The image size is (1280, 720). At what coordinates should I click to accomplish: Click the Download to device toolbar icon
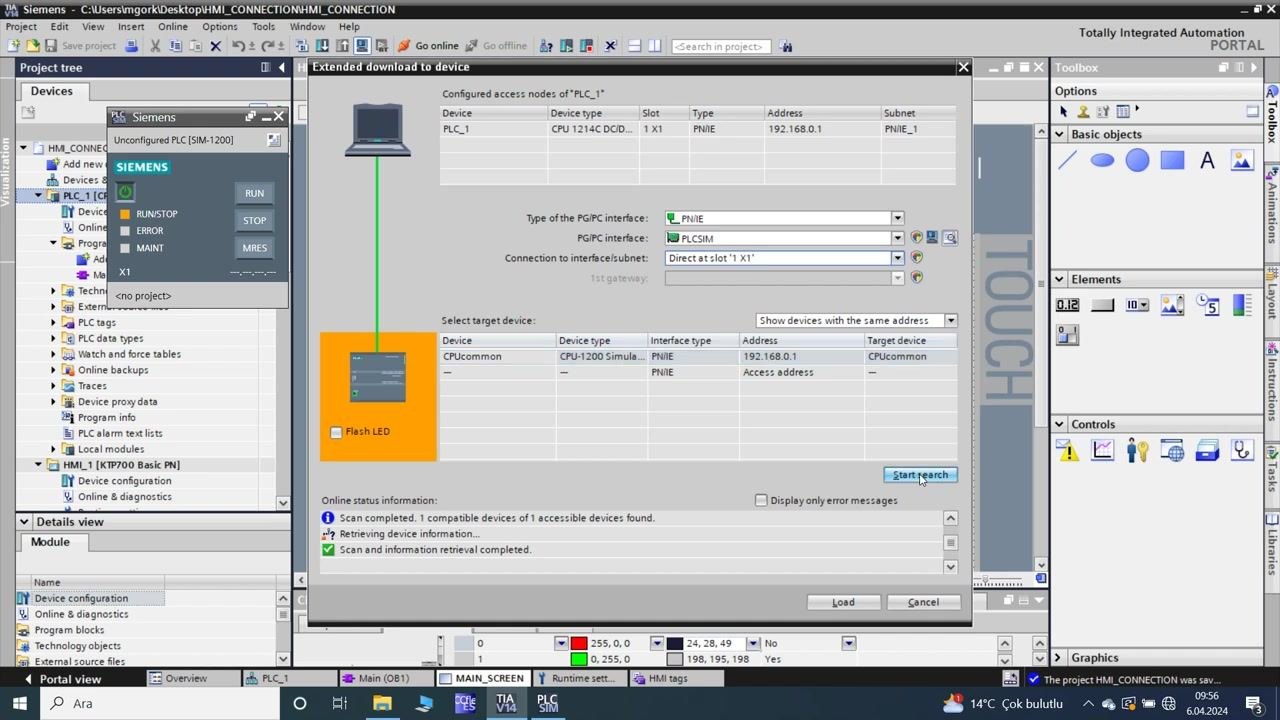323,46
